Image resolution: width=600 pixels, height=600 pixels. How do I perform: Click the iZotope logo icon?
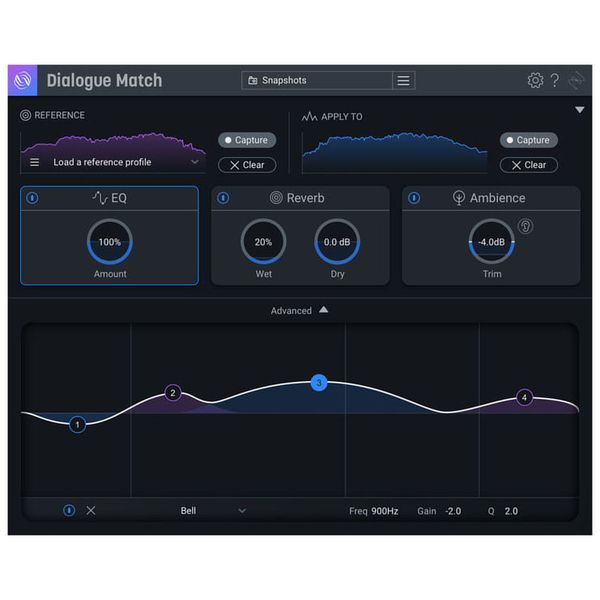23,80
